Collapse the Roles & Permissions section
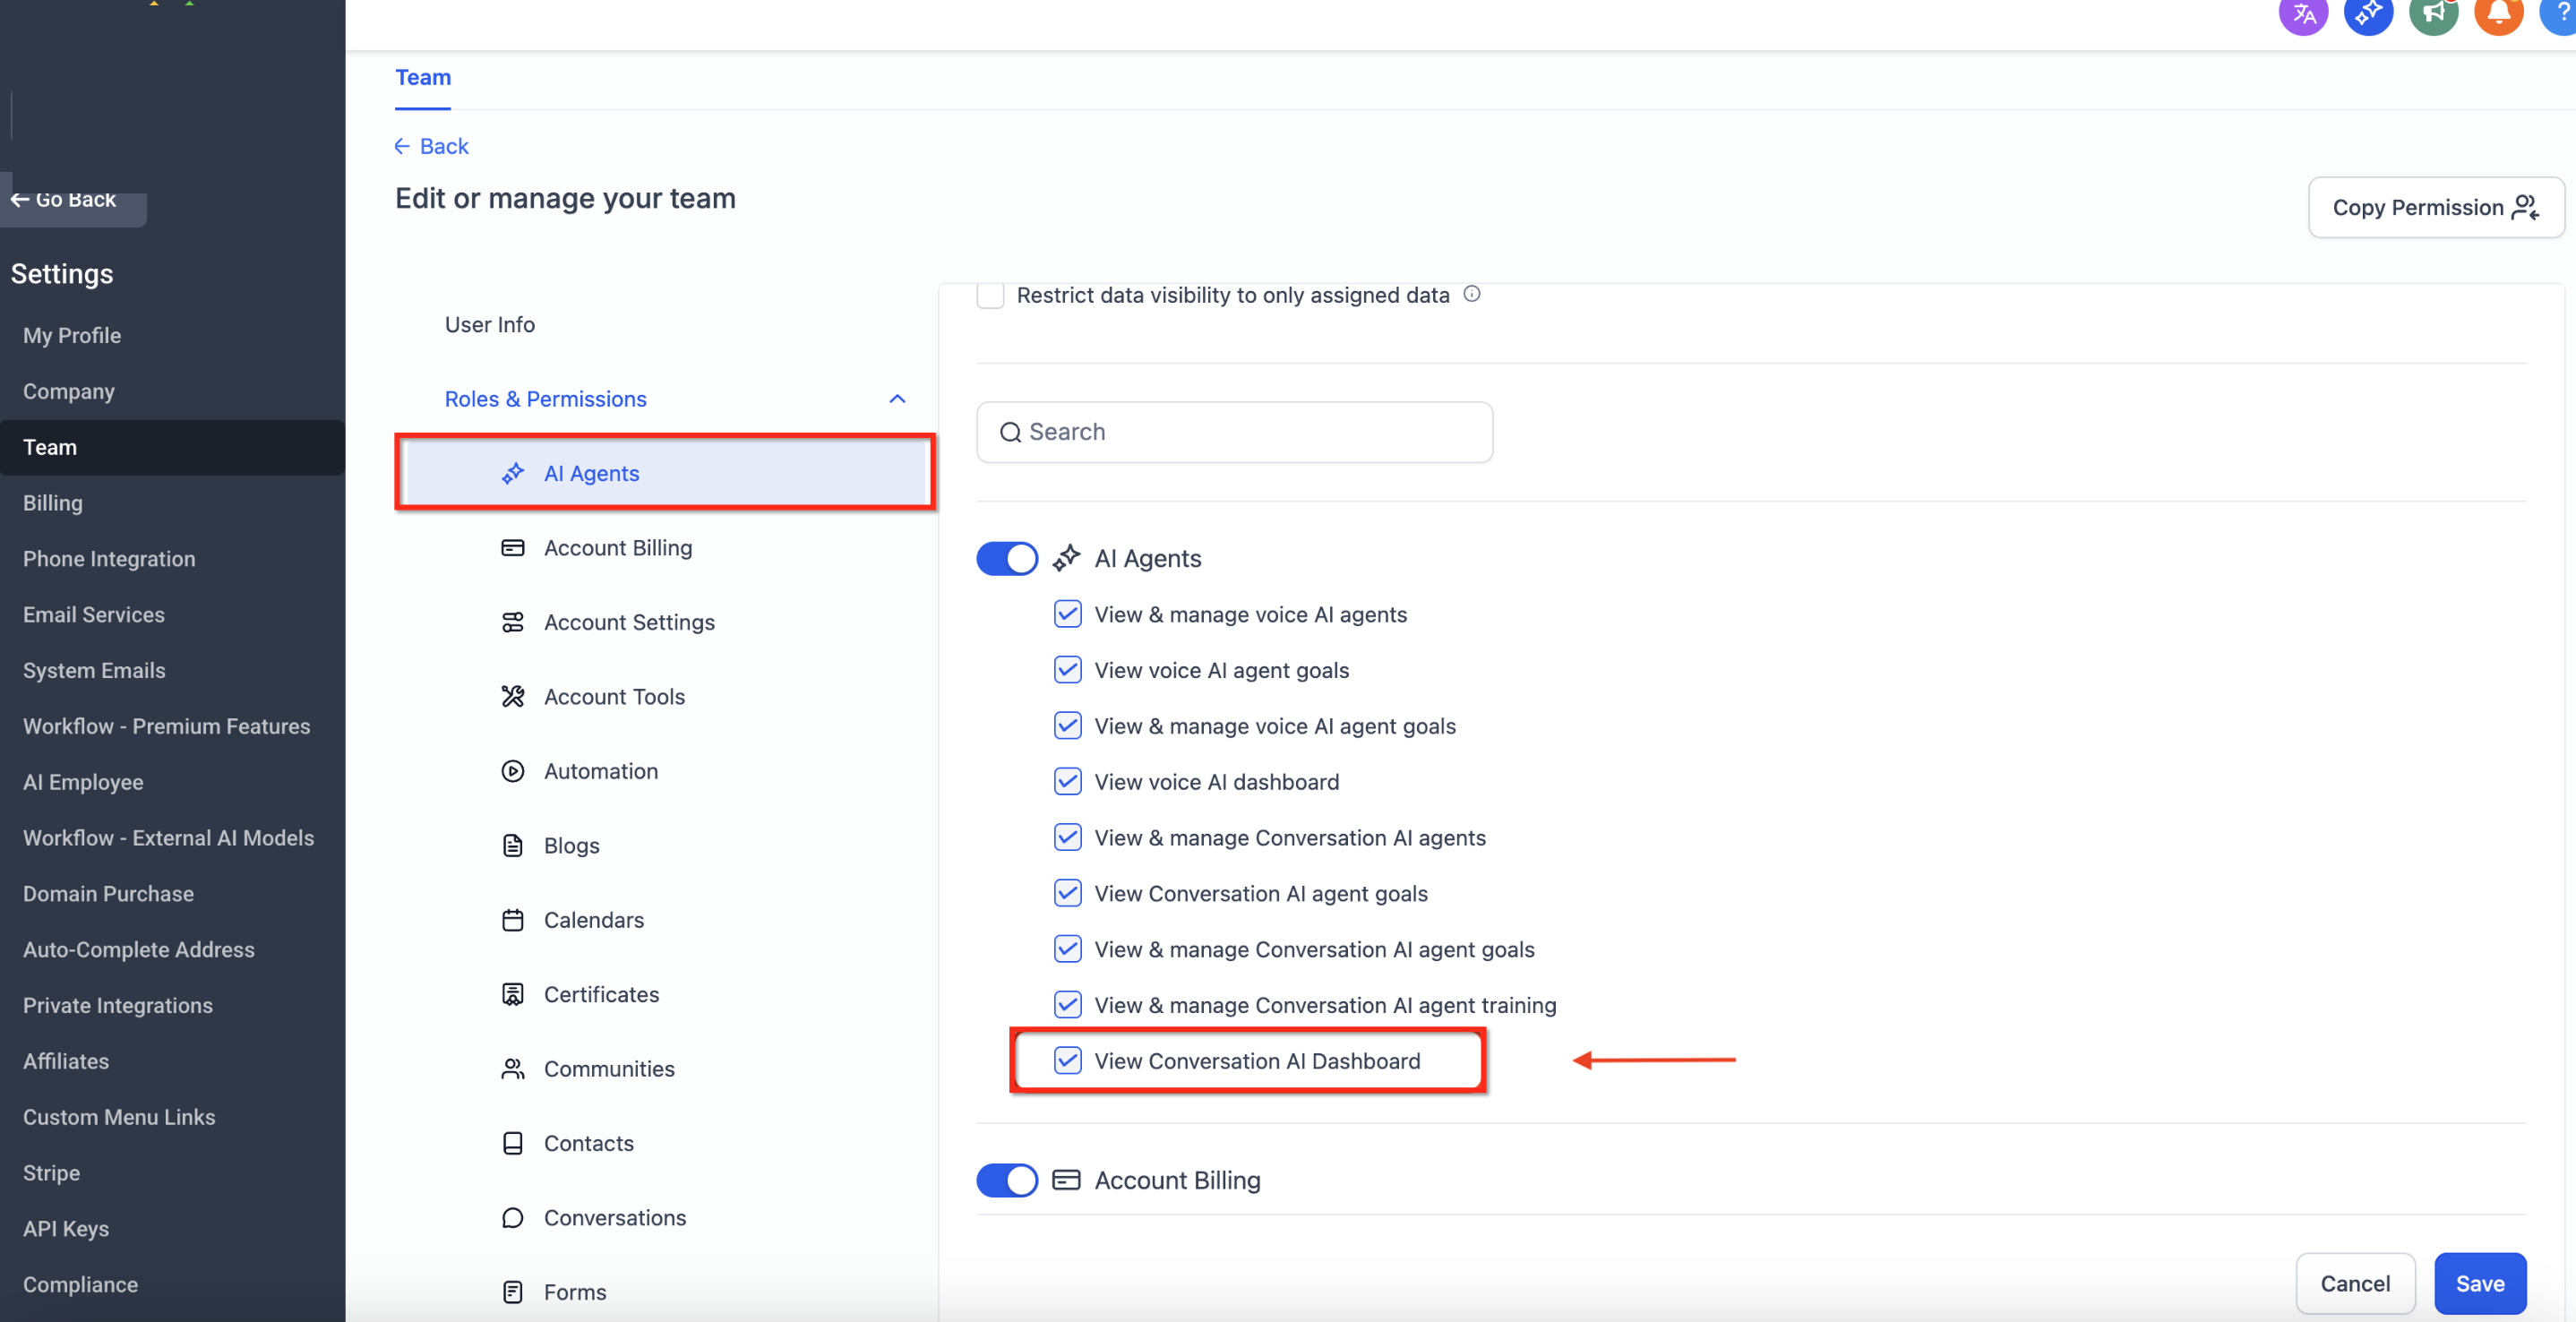The height and width of the screenshot is (1322, 2576). (896, 399)
